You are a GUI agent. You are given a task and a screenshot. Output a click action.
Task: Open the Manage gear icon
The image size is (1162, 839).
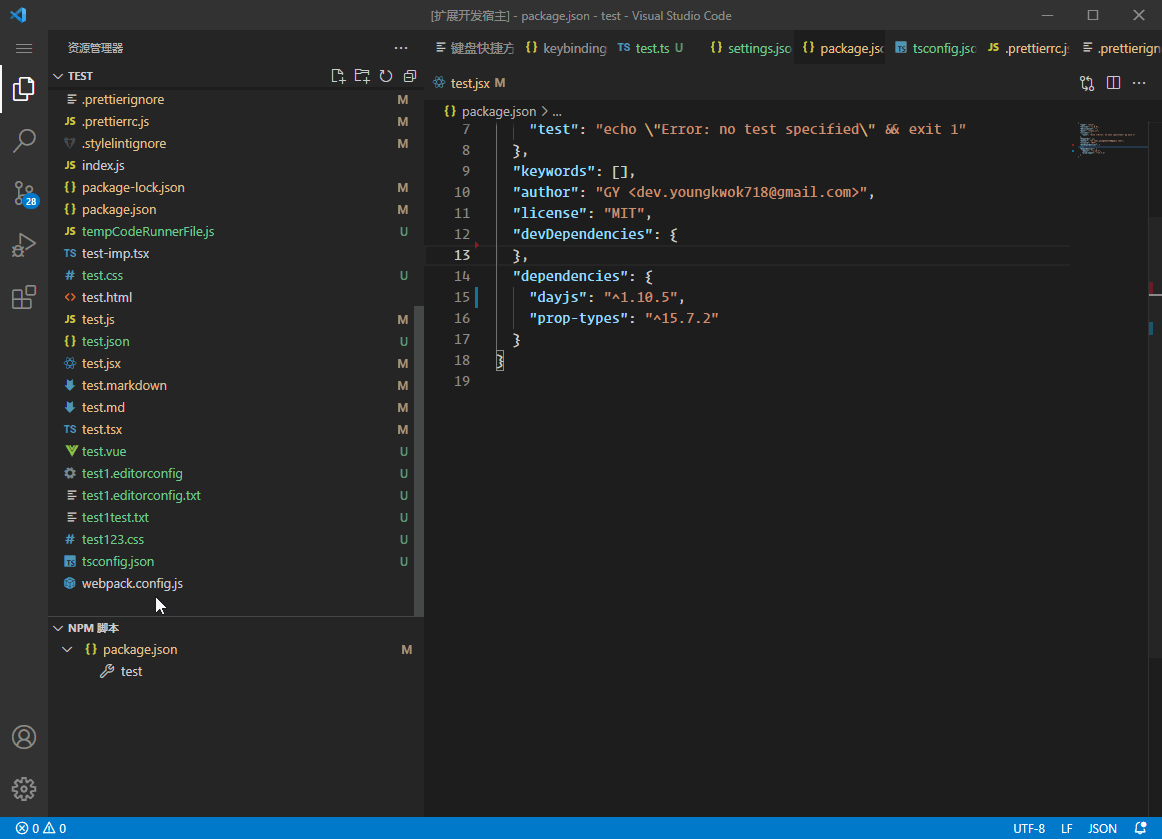pyautogui.click(x=24, y=789)
